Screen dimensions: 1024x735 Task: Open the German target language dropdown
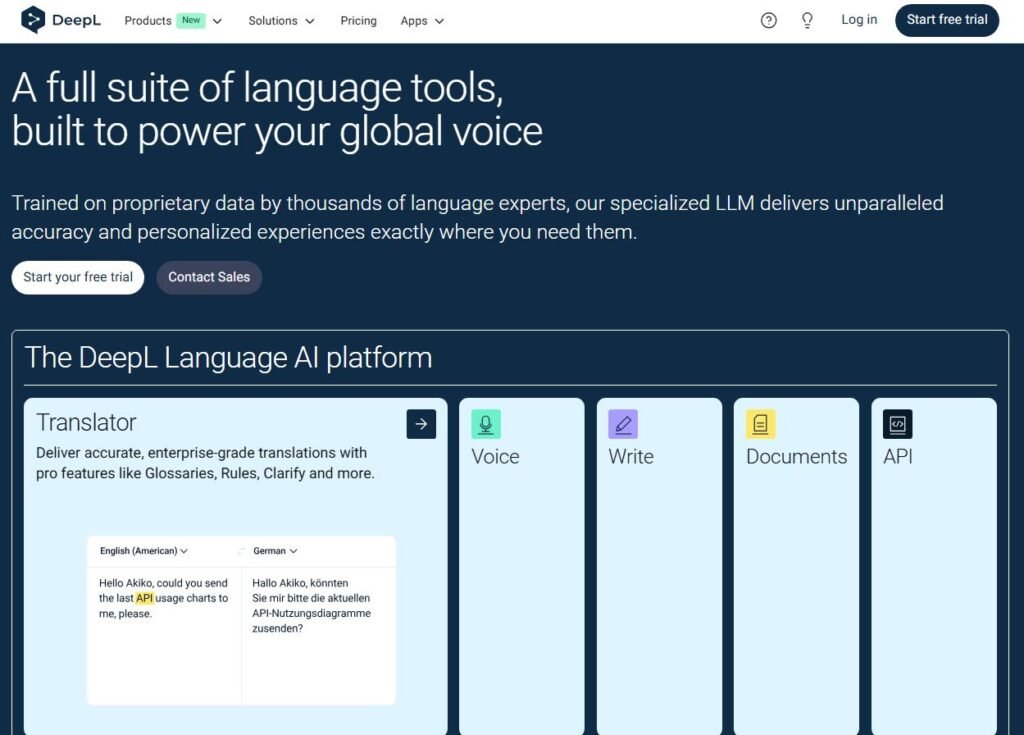[275, 551]
